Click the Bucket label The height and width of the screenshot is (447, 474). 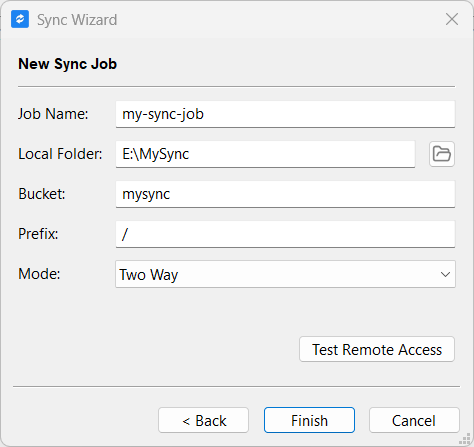(x=42, y=194)
